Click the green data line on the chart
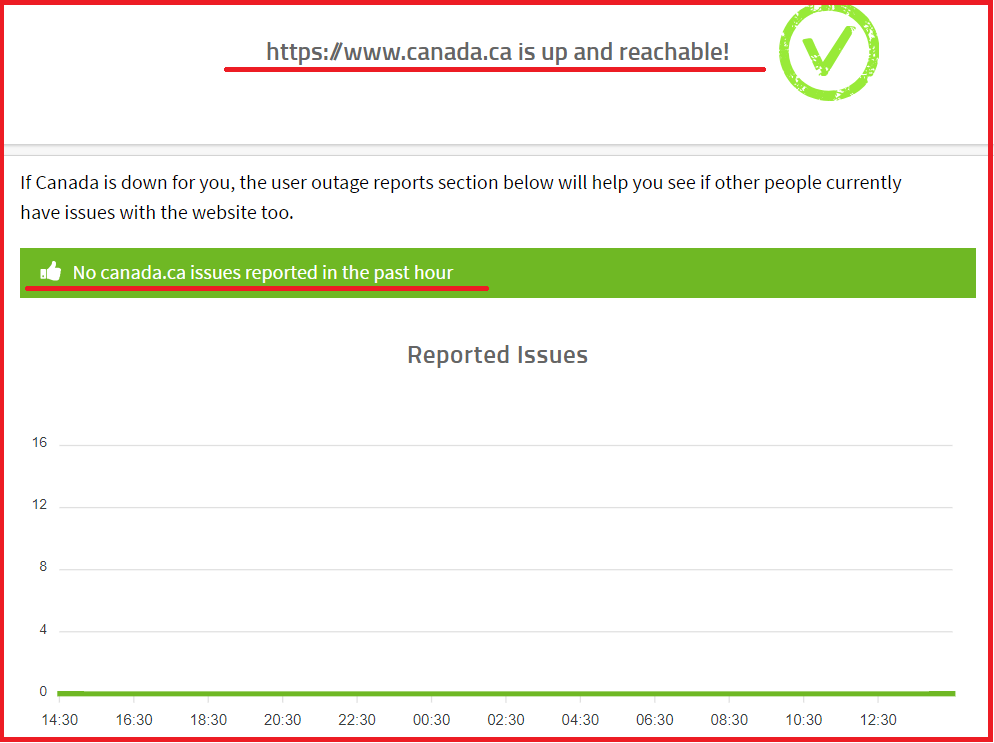This screenshot has height=743, width=994. tap(506, 694)
